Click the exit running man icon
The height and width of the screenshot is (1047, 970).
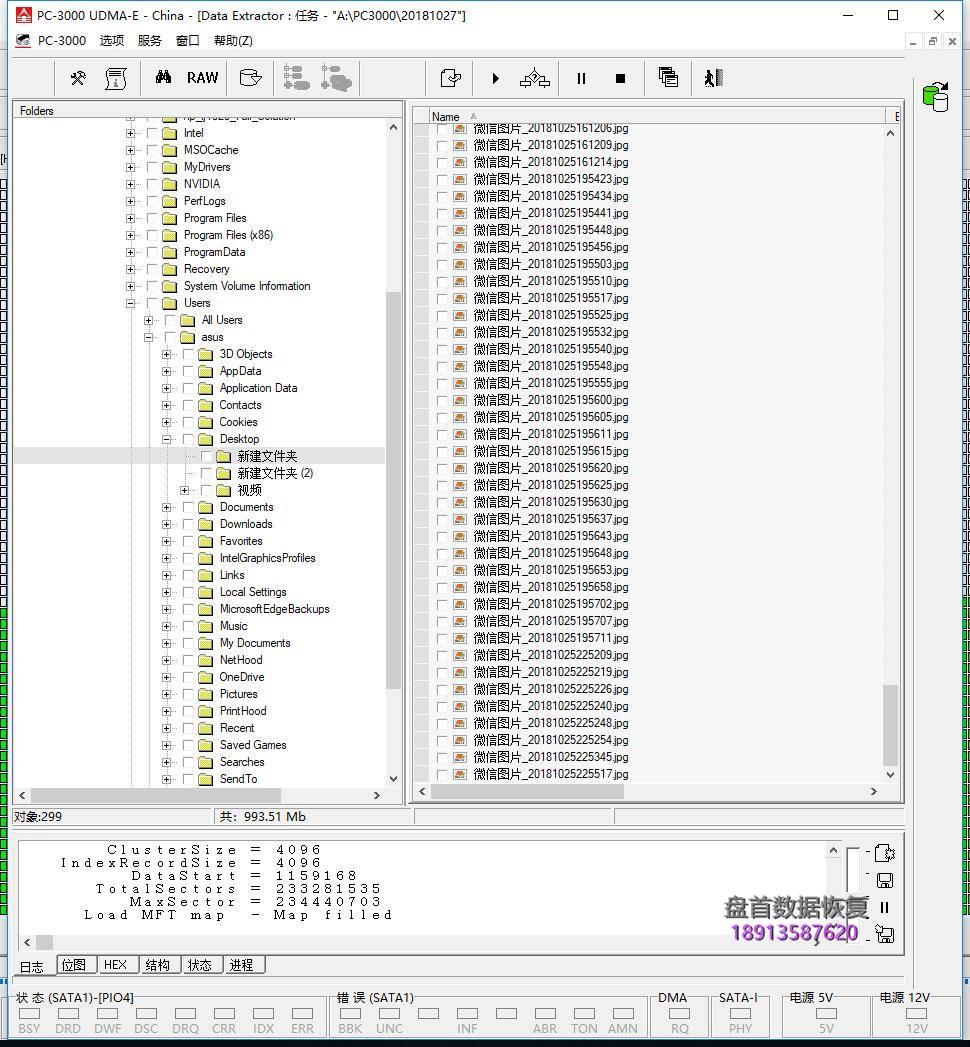pos(713,78)
